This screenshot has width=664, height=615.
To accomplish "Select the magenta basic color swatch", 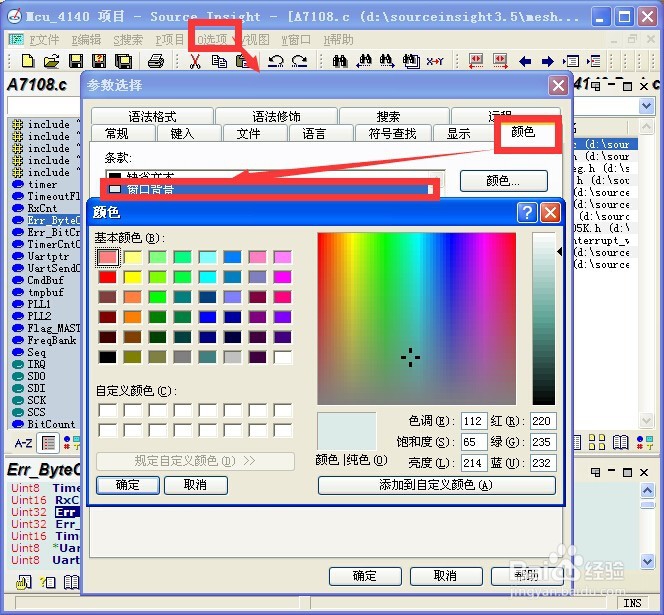I will click(282, 277).
